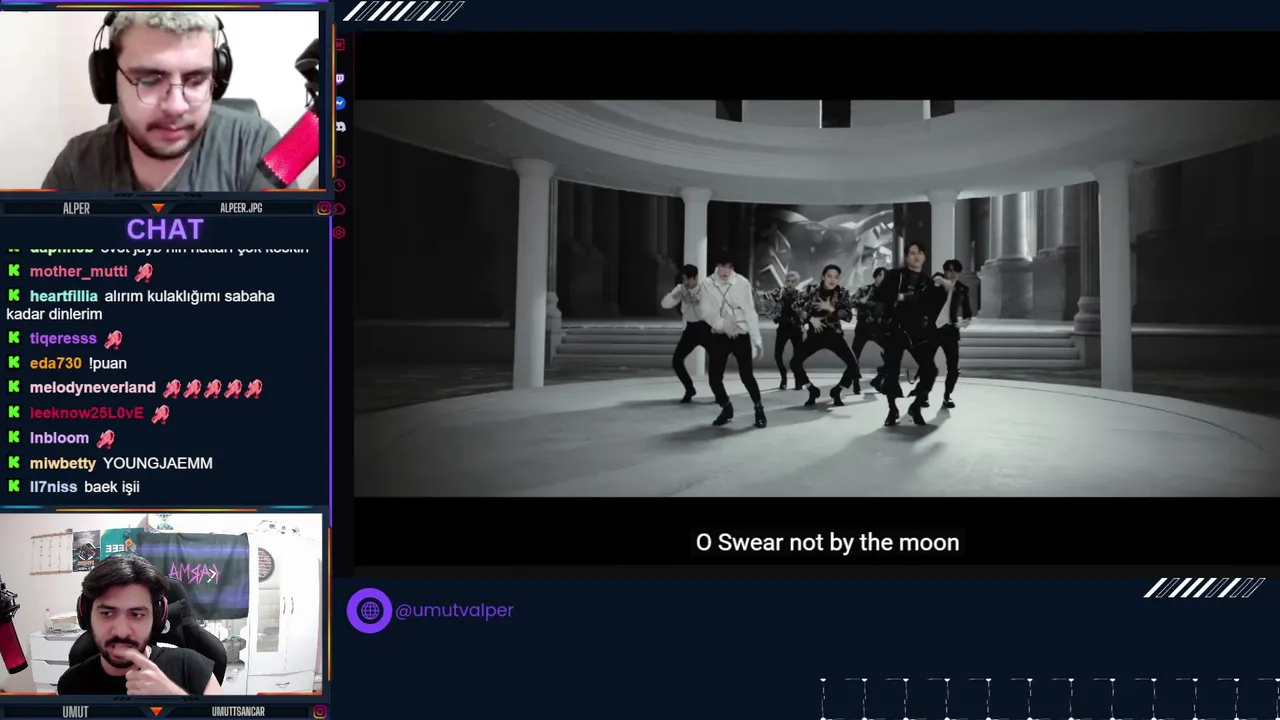Click the UMUT name label
The image size is (1280, 720).
pos(75,712)
